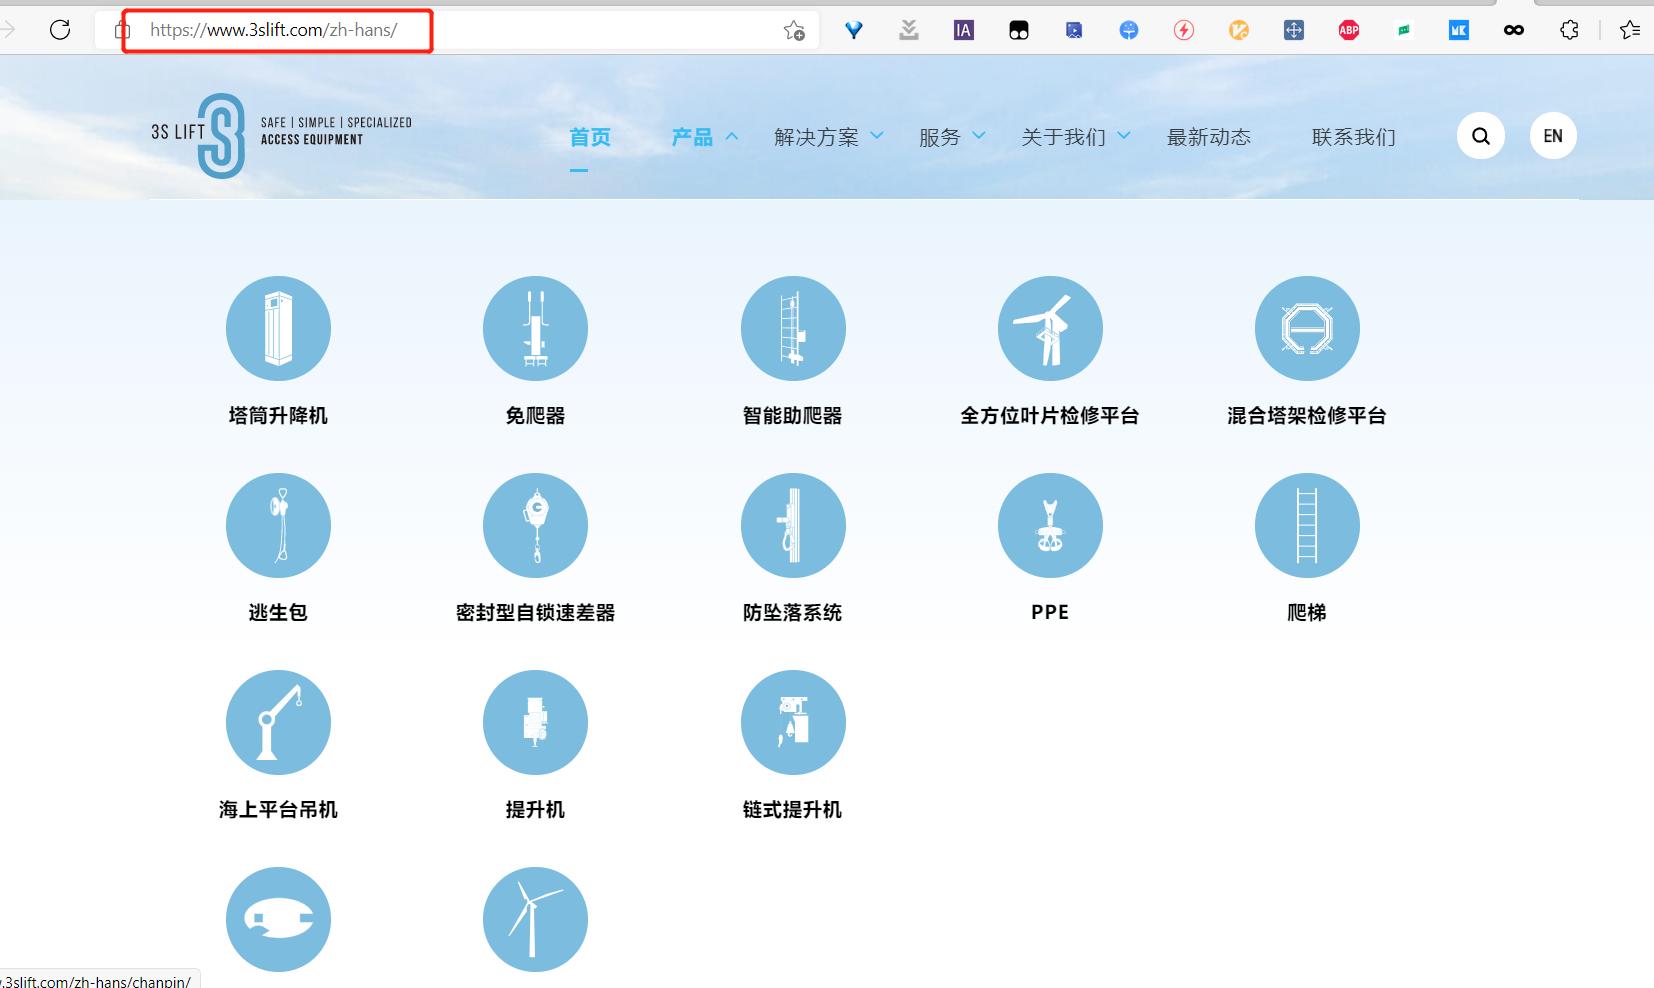Select the 海上平台吊机 crane icon
Image resolution: width=1654 pixels, height=988 pixels.
(x=278, y=722)
